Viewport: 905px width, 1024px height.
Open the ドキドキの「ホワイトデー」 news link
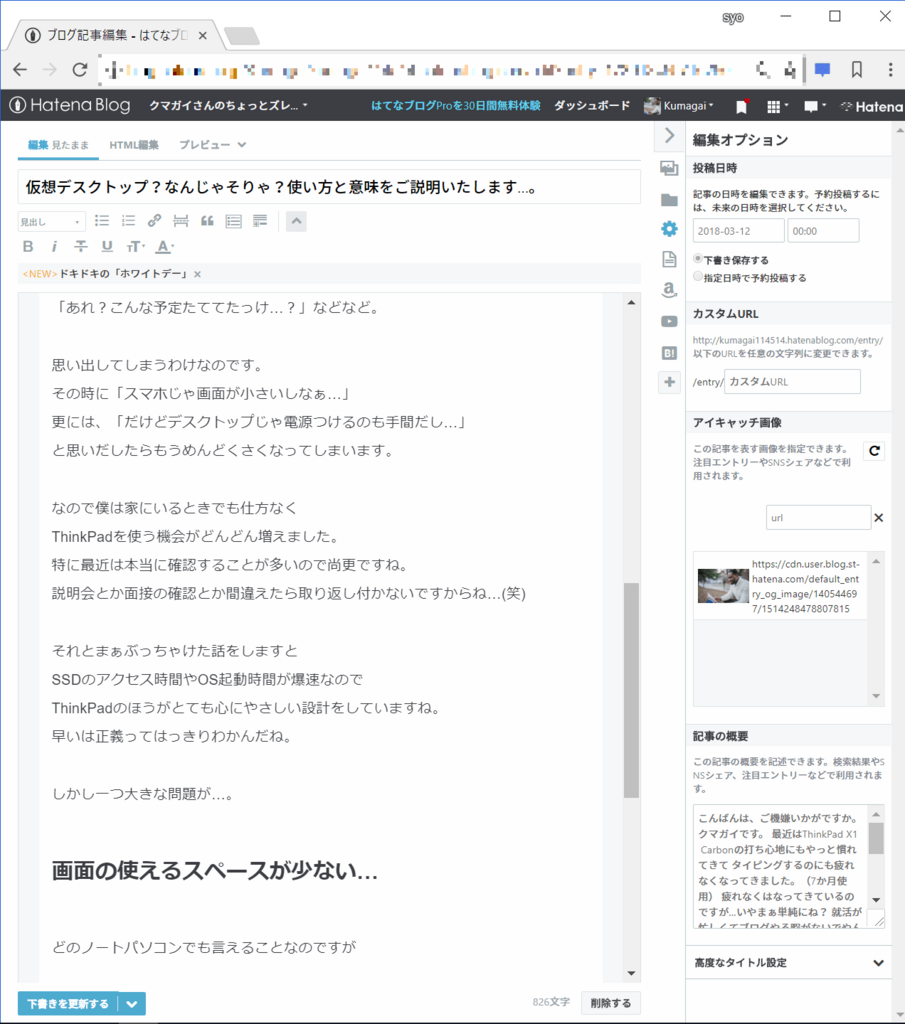pos(123,274)
